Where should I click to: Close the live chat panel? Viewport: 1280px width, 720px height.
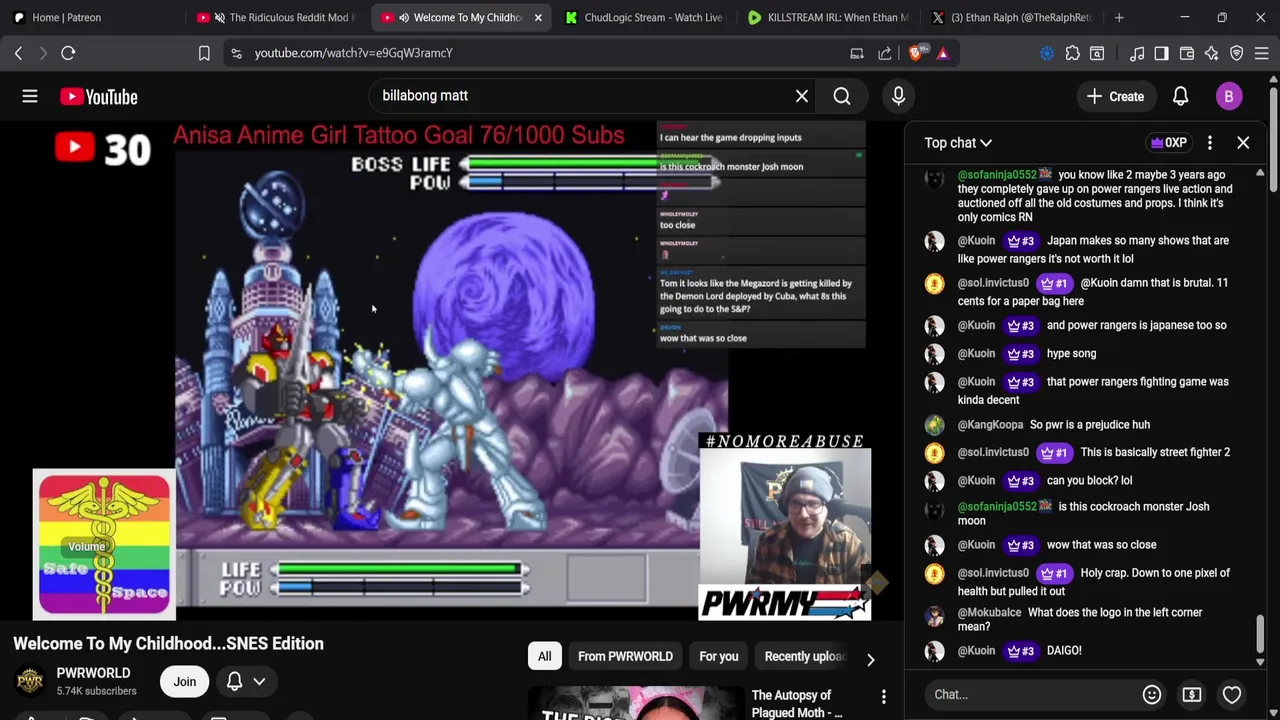click(1243, 143)
